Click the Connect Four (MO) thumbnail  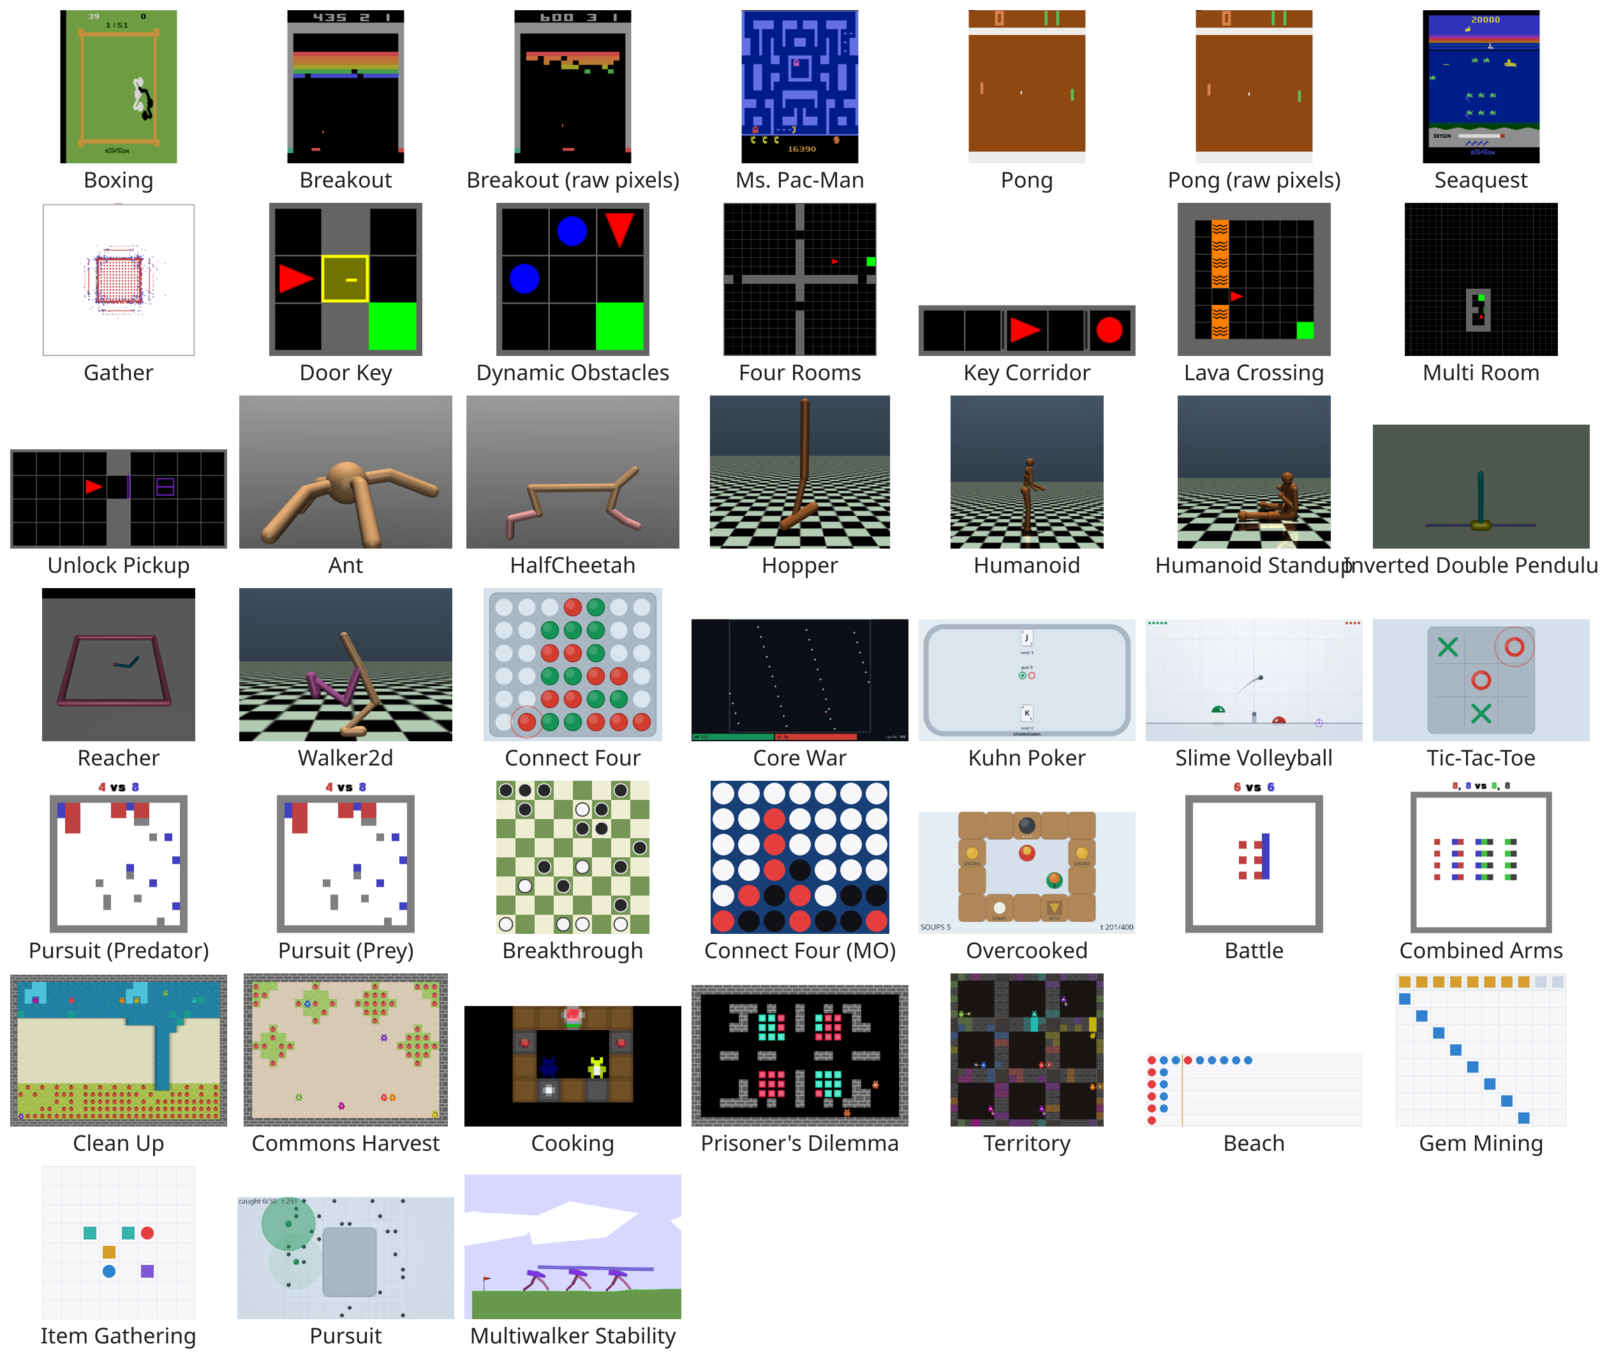800,858
